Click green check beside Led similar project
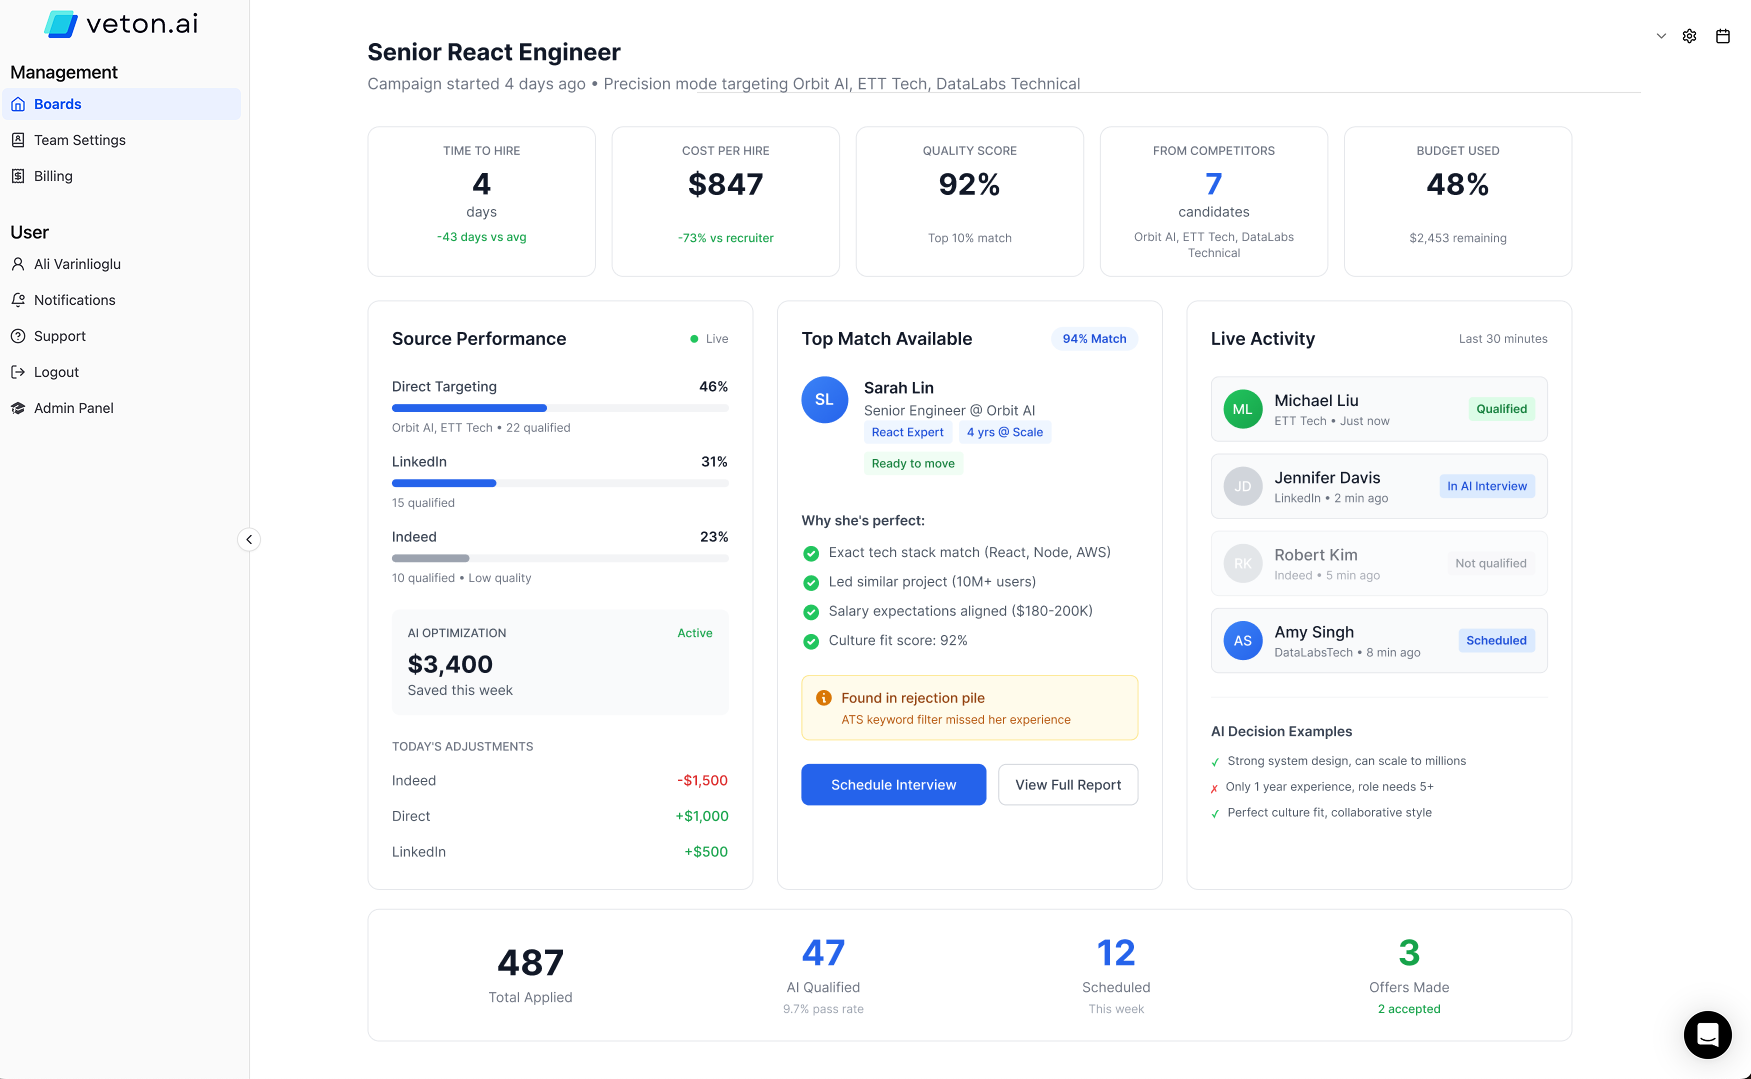Image resolution: width=1751 pixels, height=1079 pixels. click(811, 582)
